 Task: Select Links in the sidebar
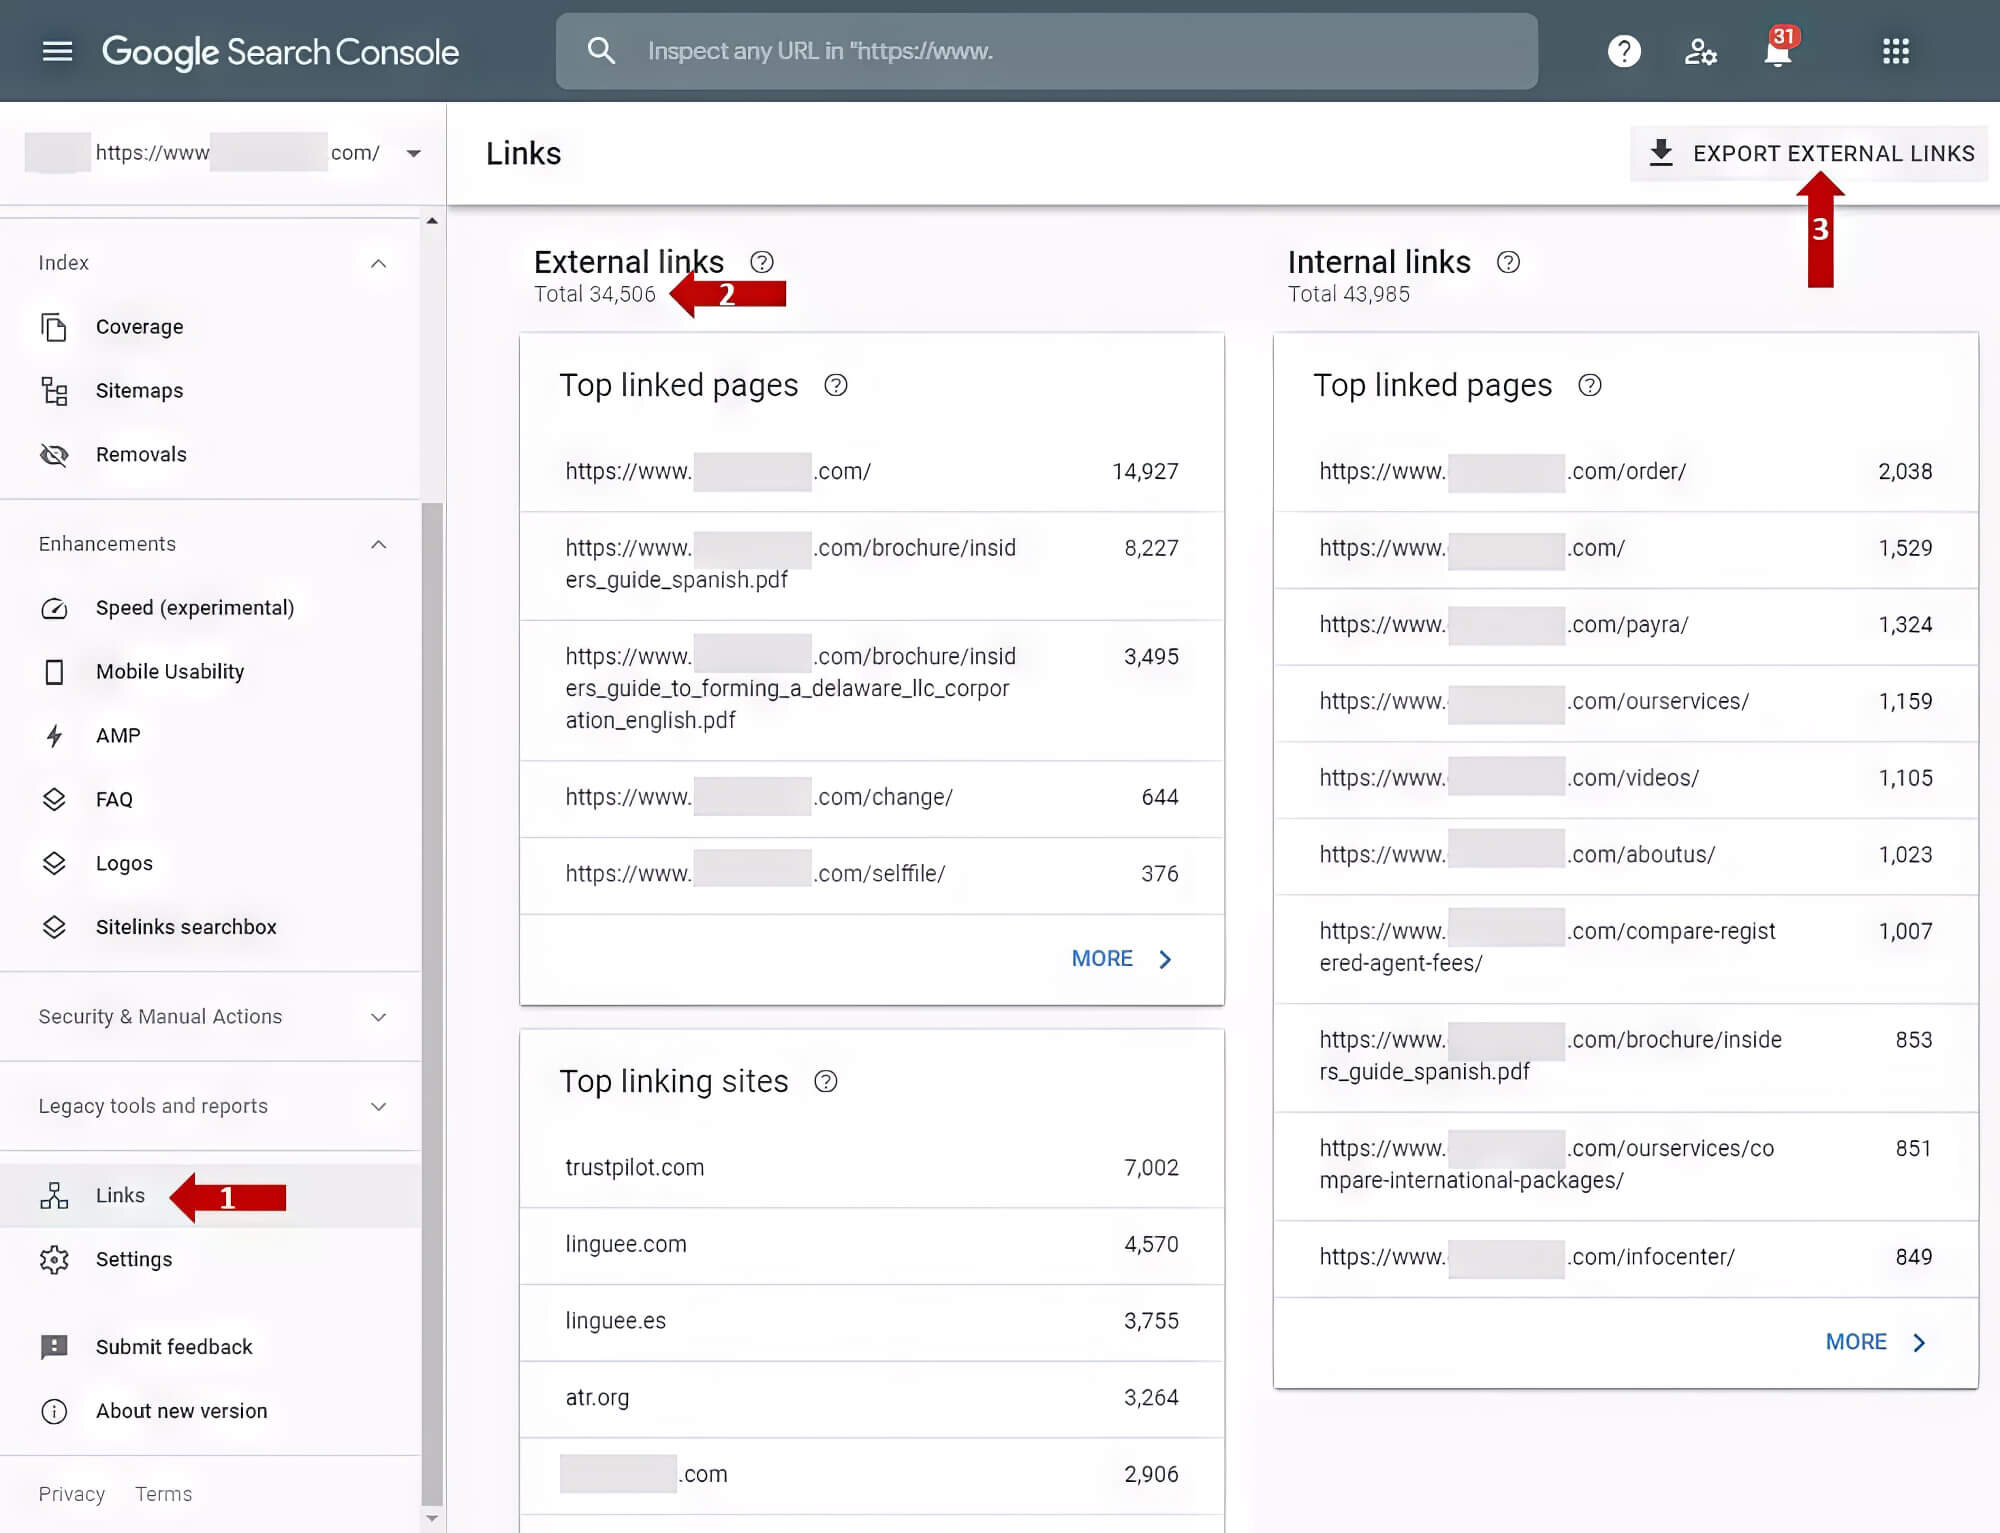coord(119,1195)
